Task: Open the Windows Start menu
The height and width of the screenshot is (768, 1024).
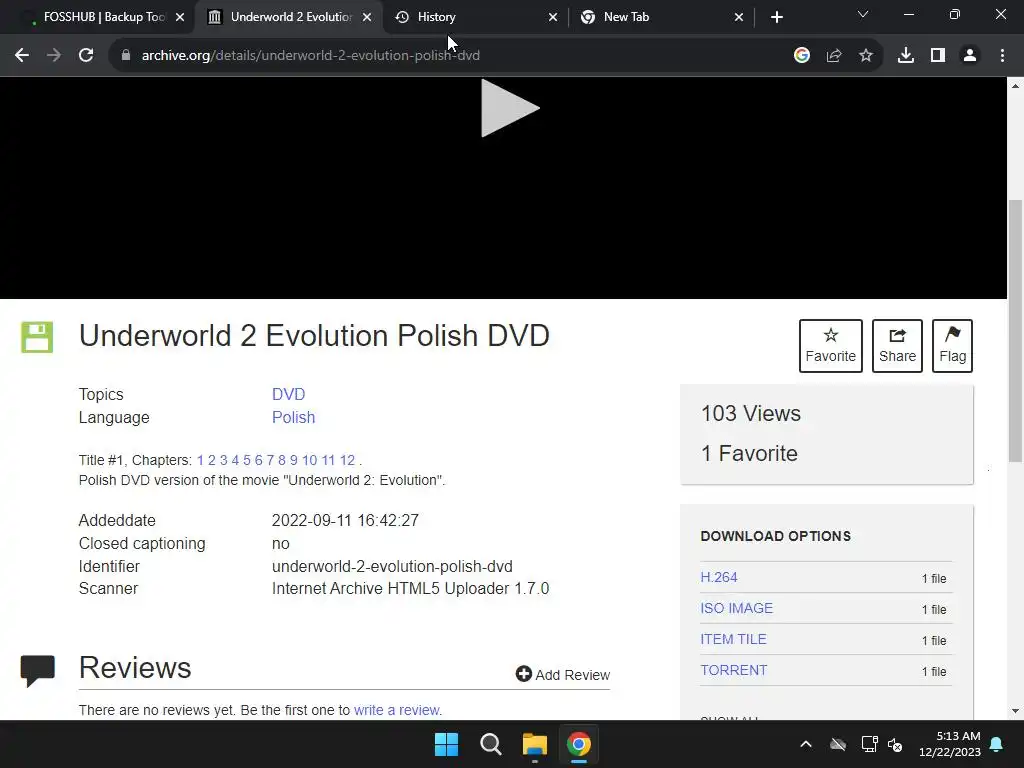Action: (447, 744)
